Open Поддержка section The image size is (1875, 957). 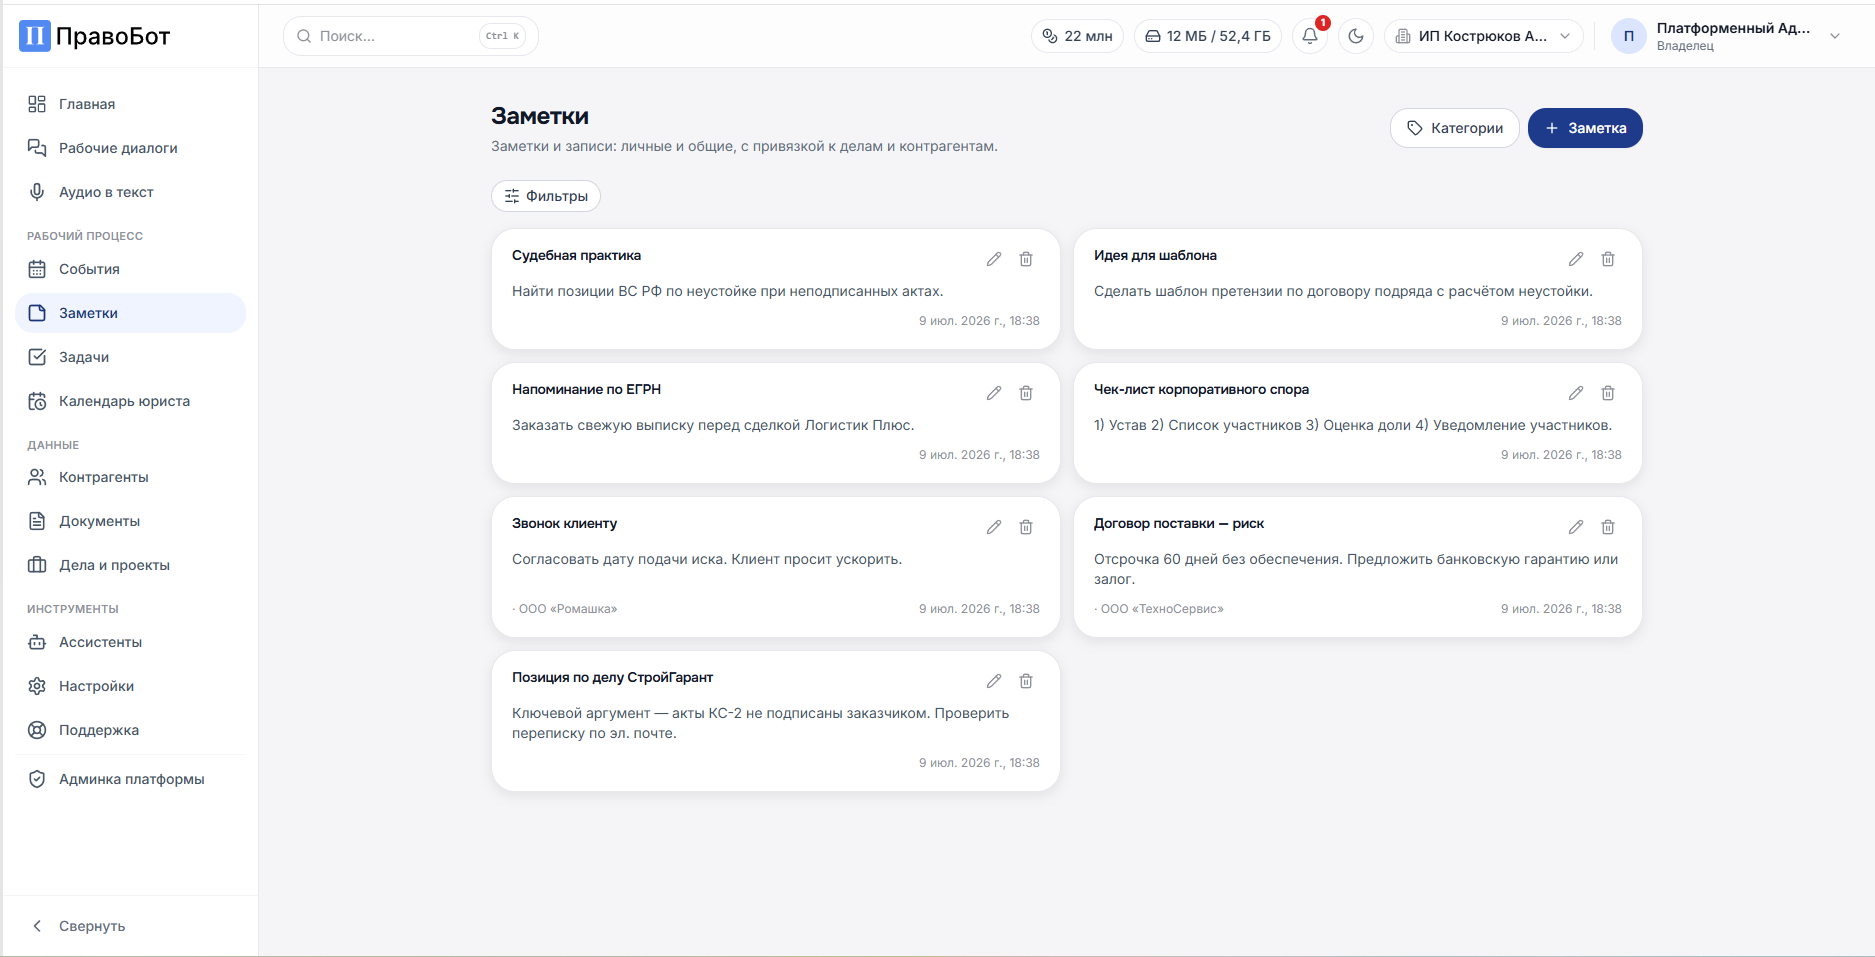[x=130, y=730]
